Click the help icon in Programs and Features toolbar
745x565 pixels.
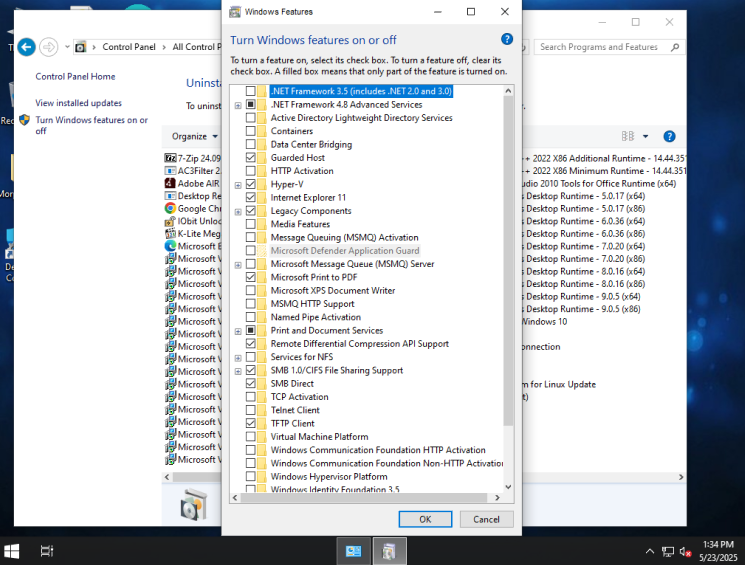669,136
